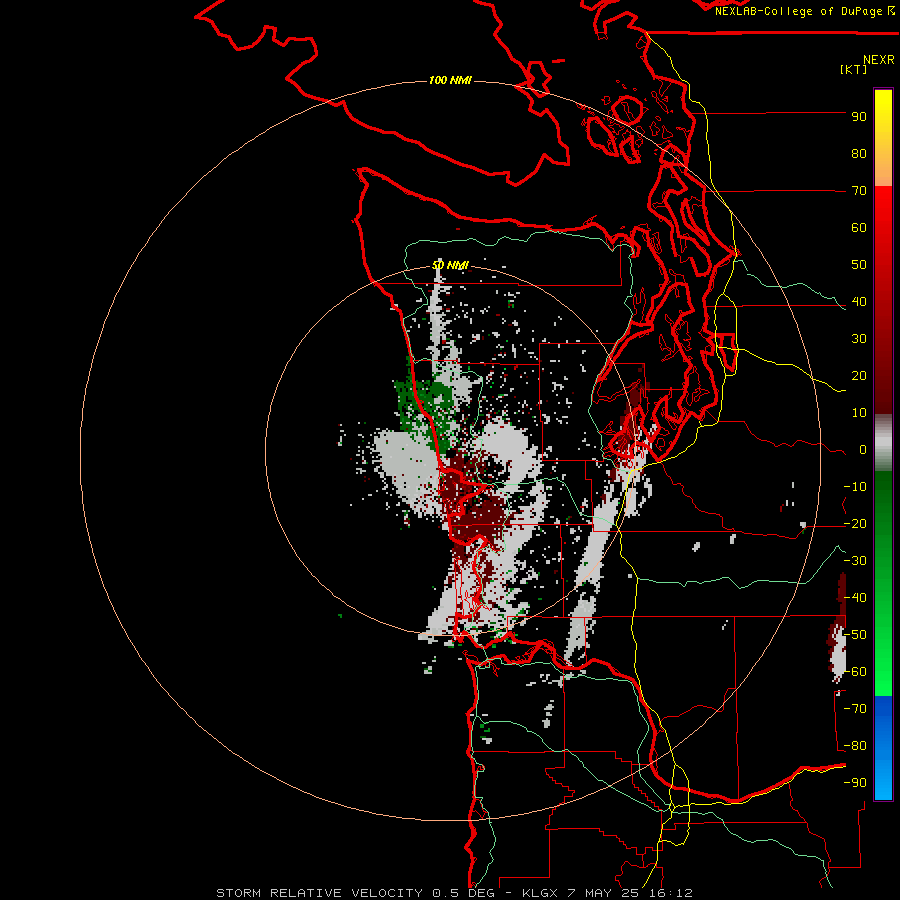Select the -30 knot scale label
This screenshot has height=900, width=900.
[x=855, y=561]
